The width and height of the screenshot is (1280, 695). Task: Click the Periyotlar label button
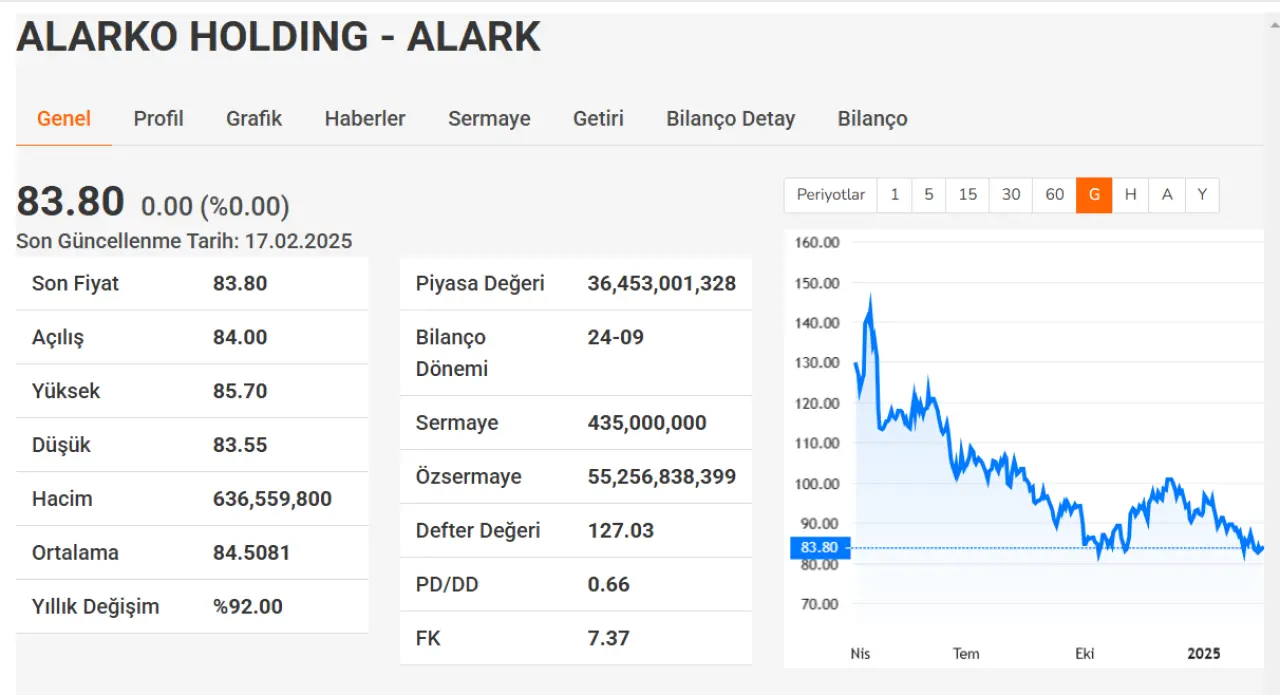(x=831, y=195)
